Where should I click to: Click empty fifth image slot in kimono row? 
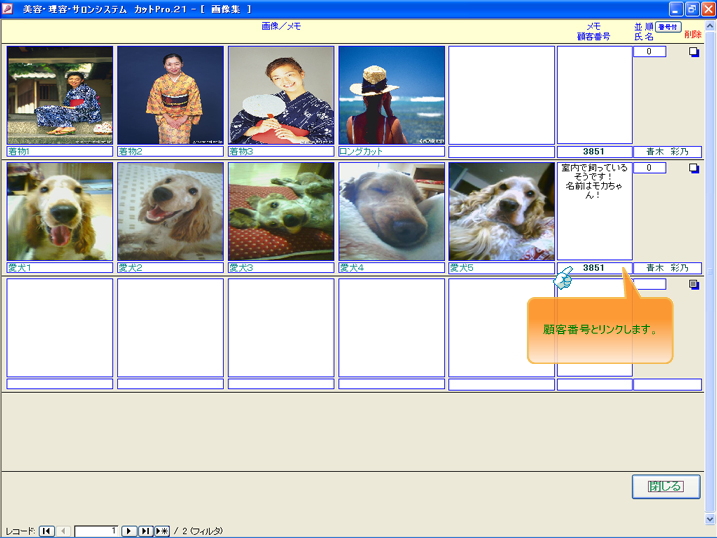[502, 95]
